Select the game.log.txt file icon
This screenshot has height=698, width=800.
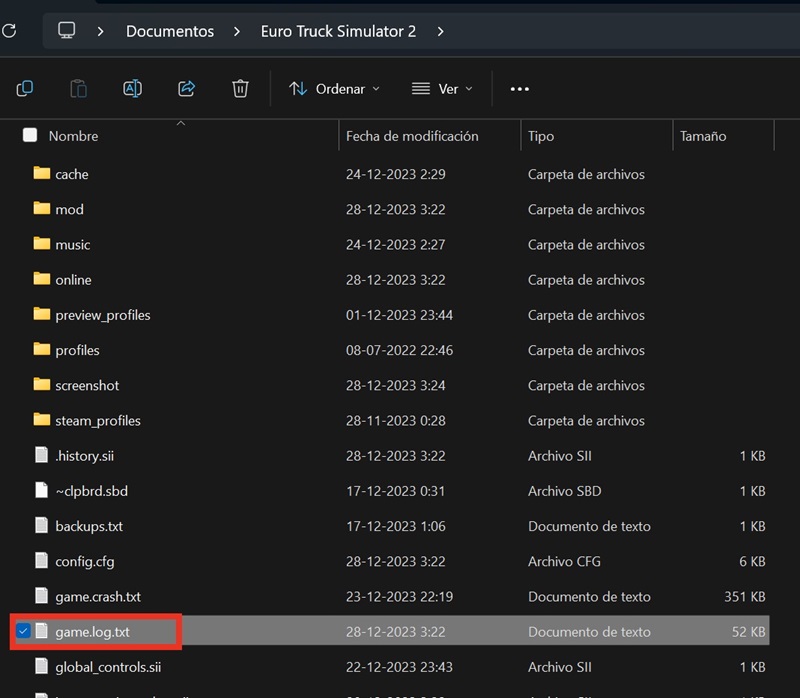pos(41,631)
